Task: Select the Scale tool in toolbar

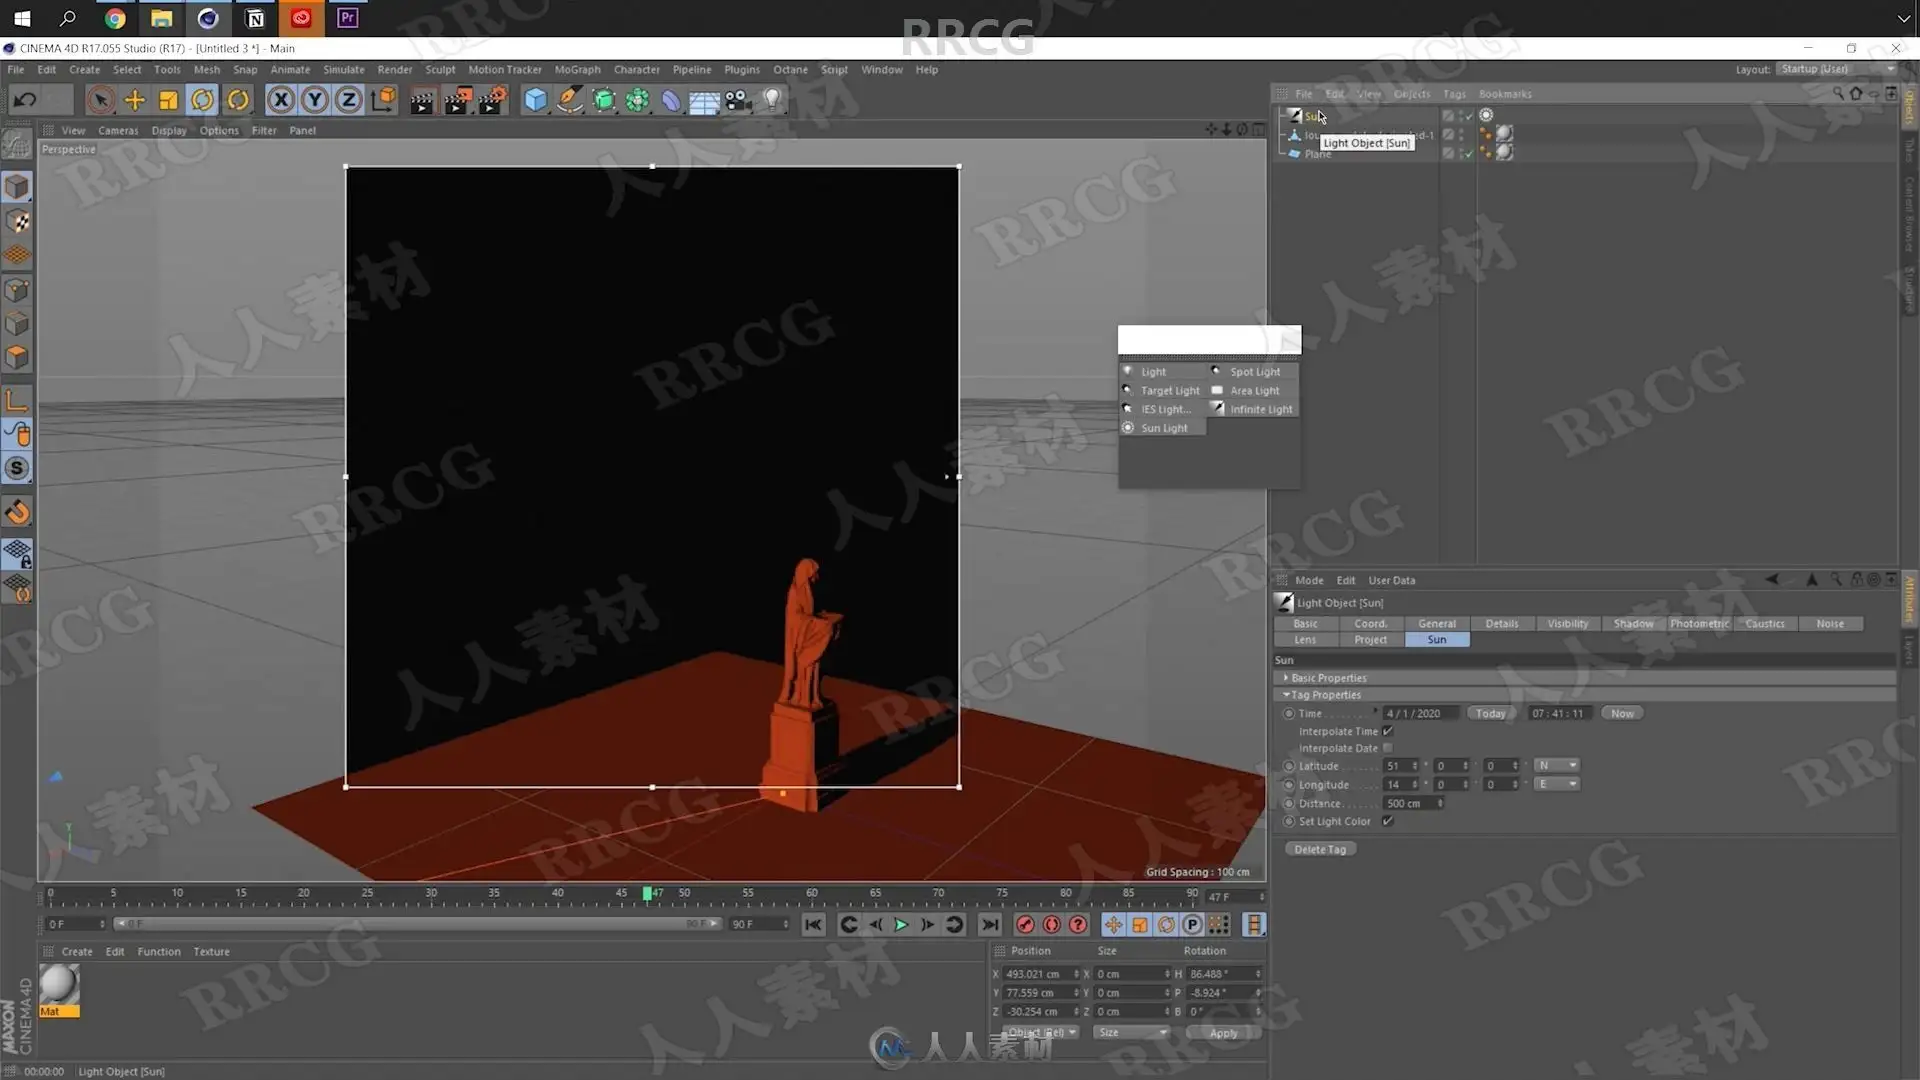Action: click(x=168, y=100)
